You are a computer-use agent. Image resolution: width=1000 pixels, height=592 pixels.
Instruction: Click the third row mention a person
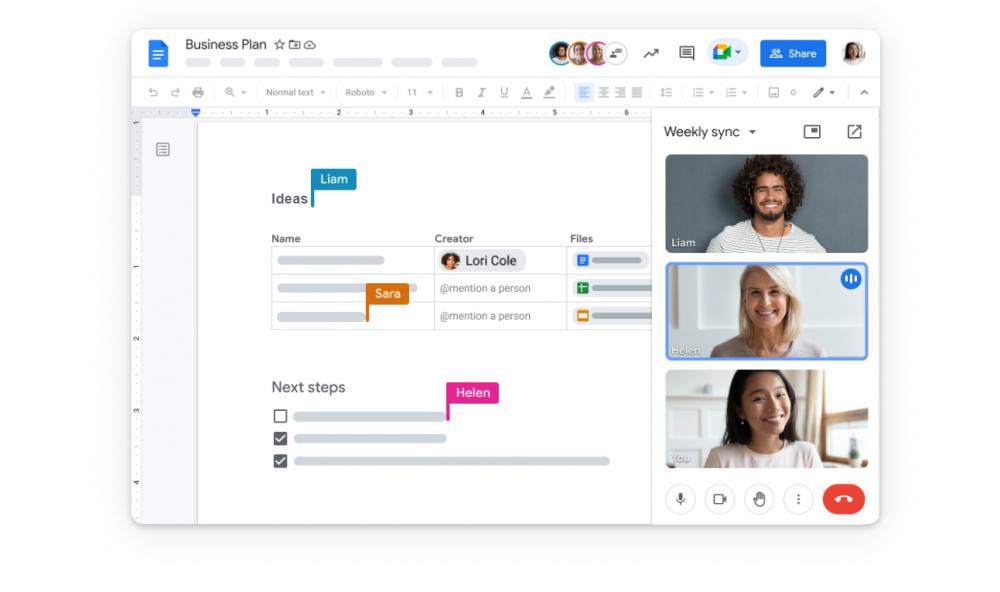tap(485, 316)
